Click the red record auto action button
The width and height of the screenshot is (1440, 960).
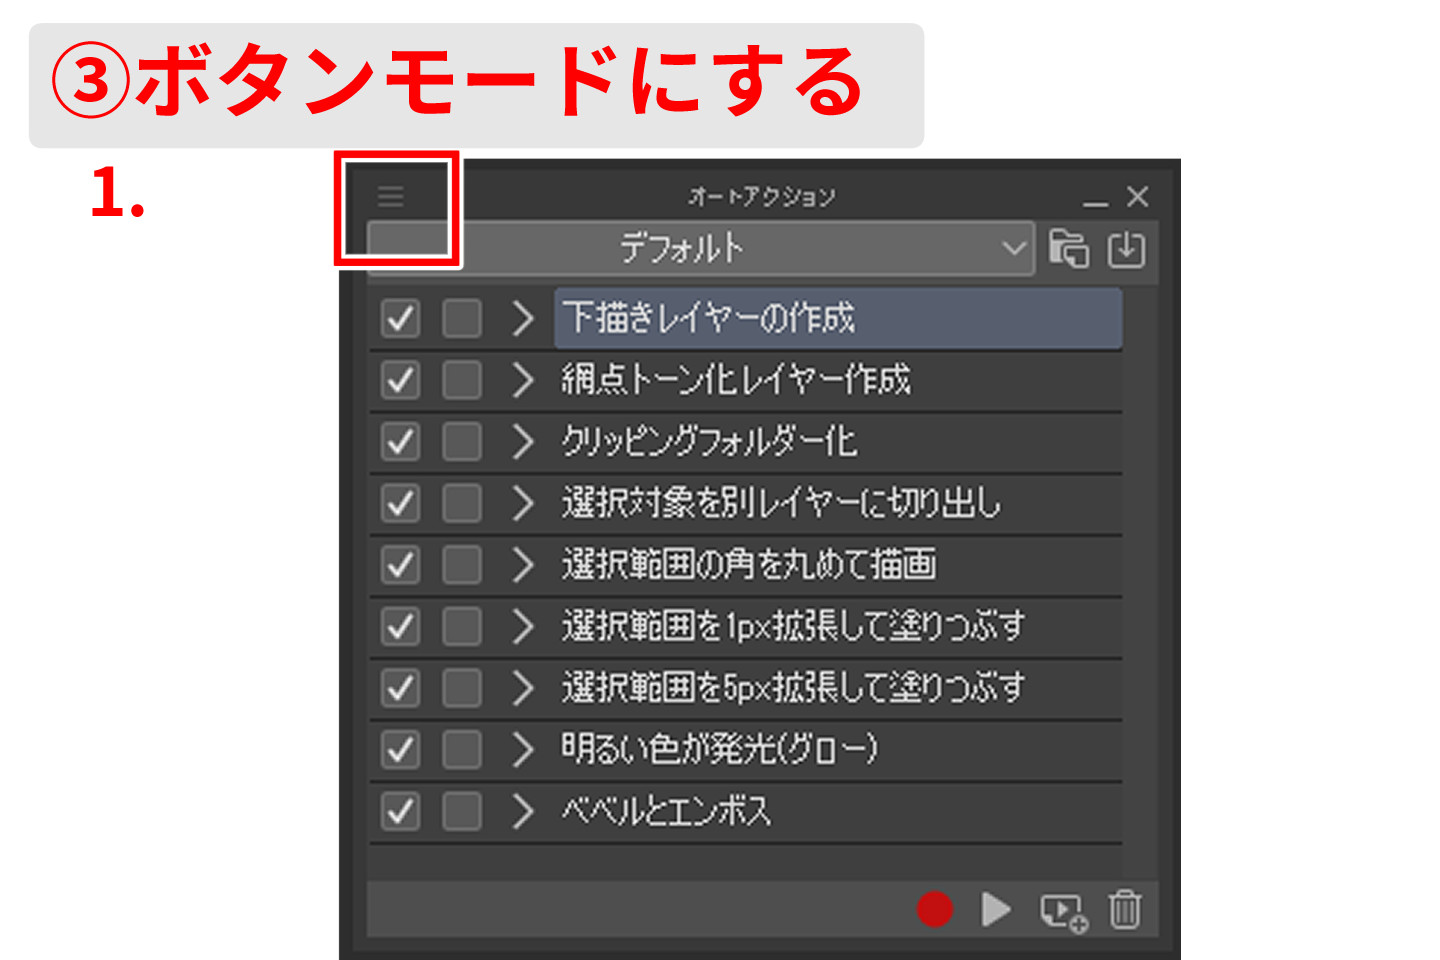935,910
